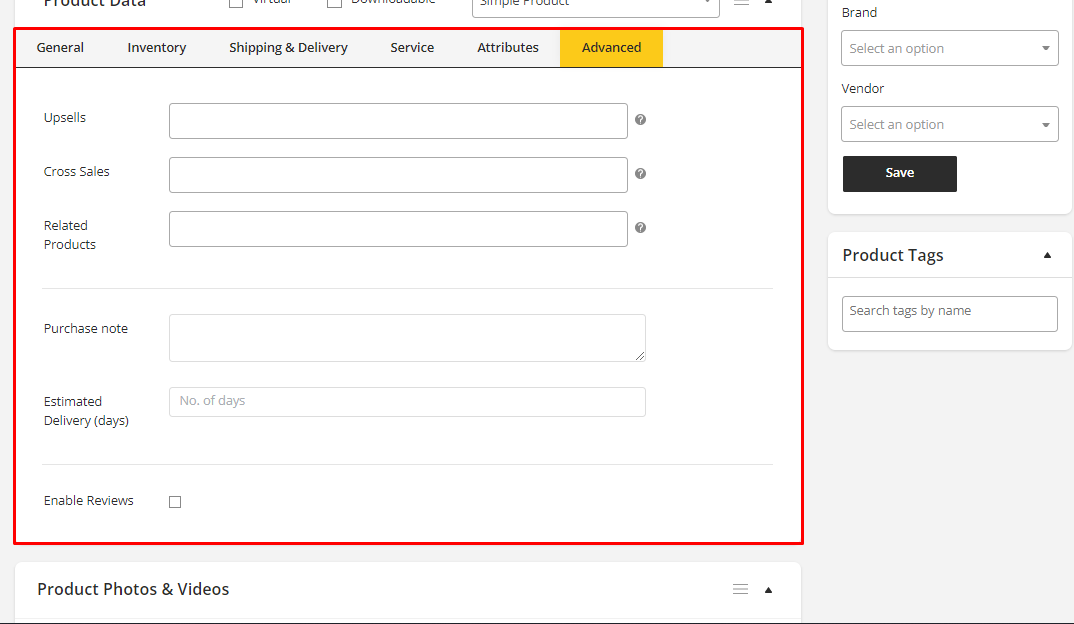Tick the Enable Reviews checkbox

click(x=175, y=502)
